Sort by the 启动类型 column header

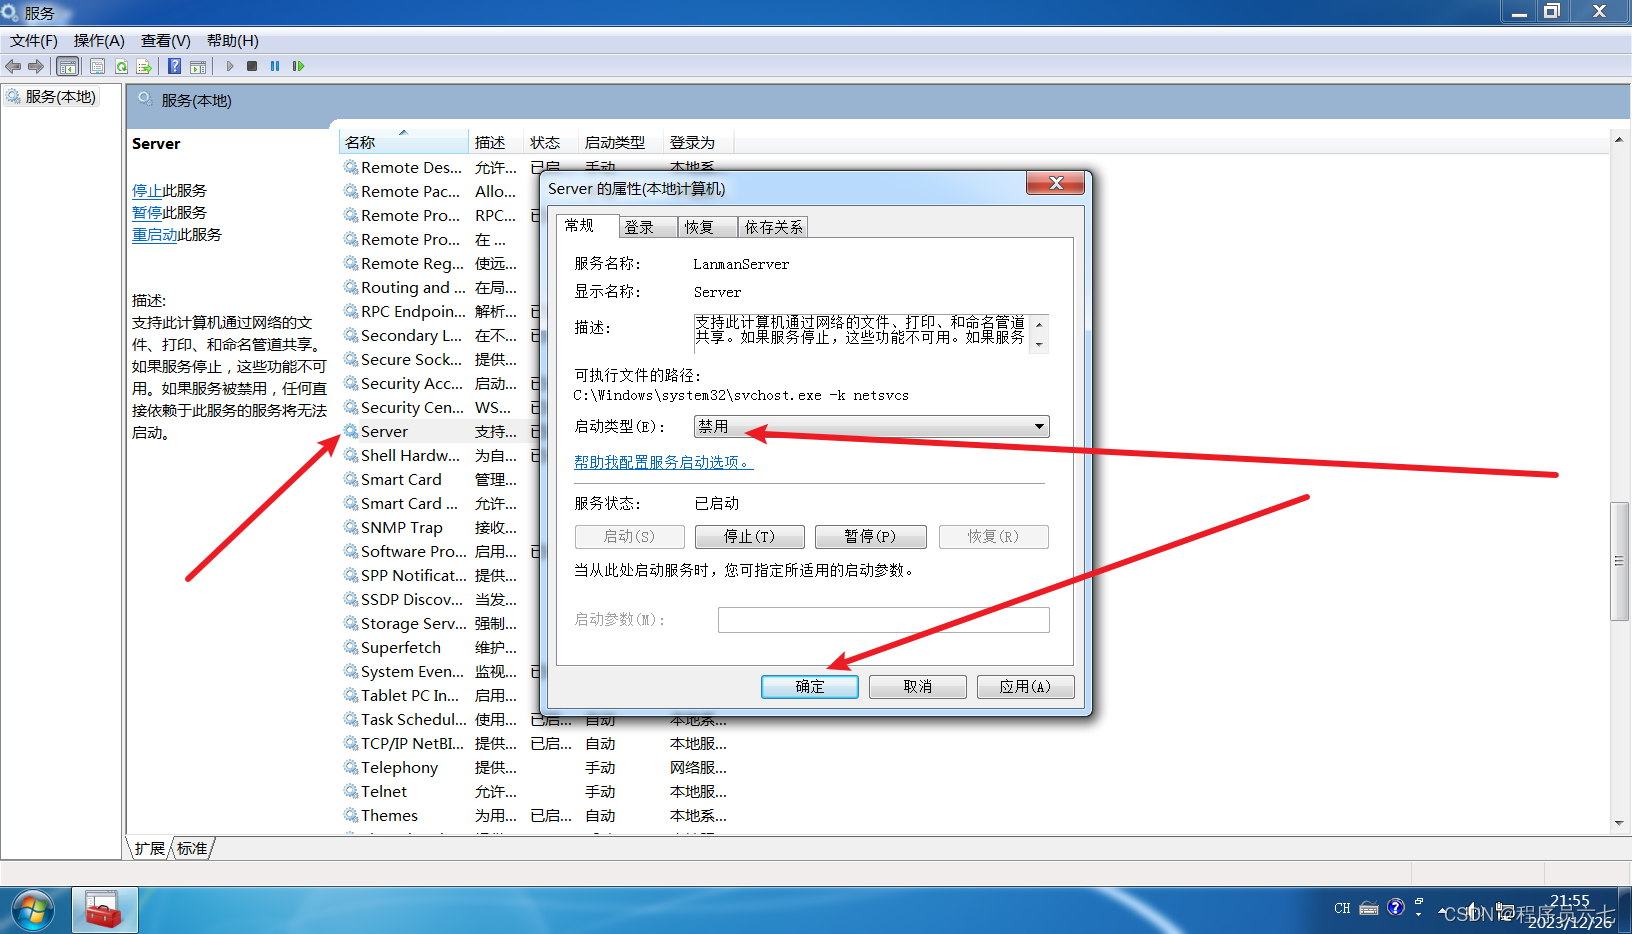tap(621, 142)
